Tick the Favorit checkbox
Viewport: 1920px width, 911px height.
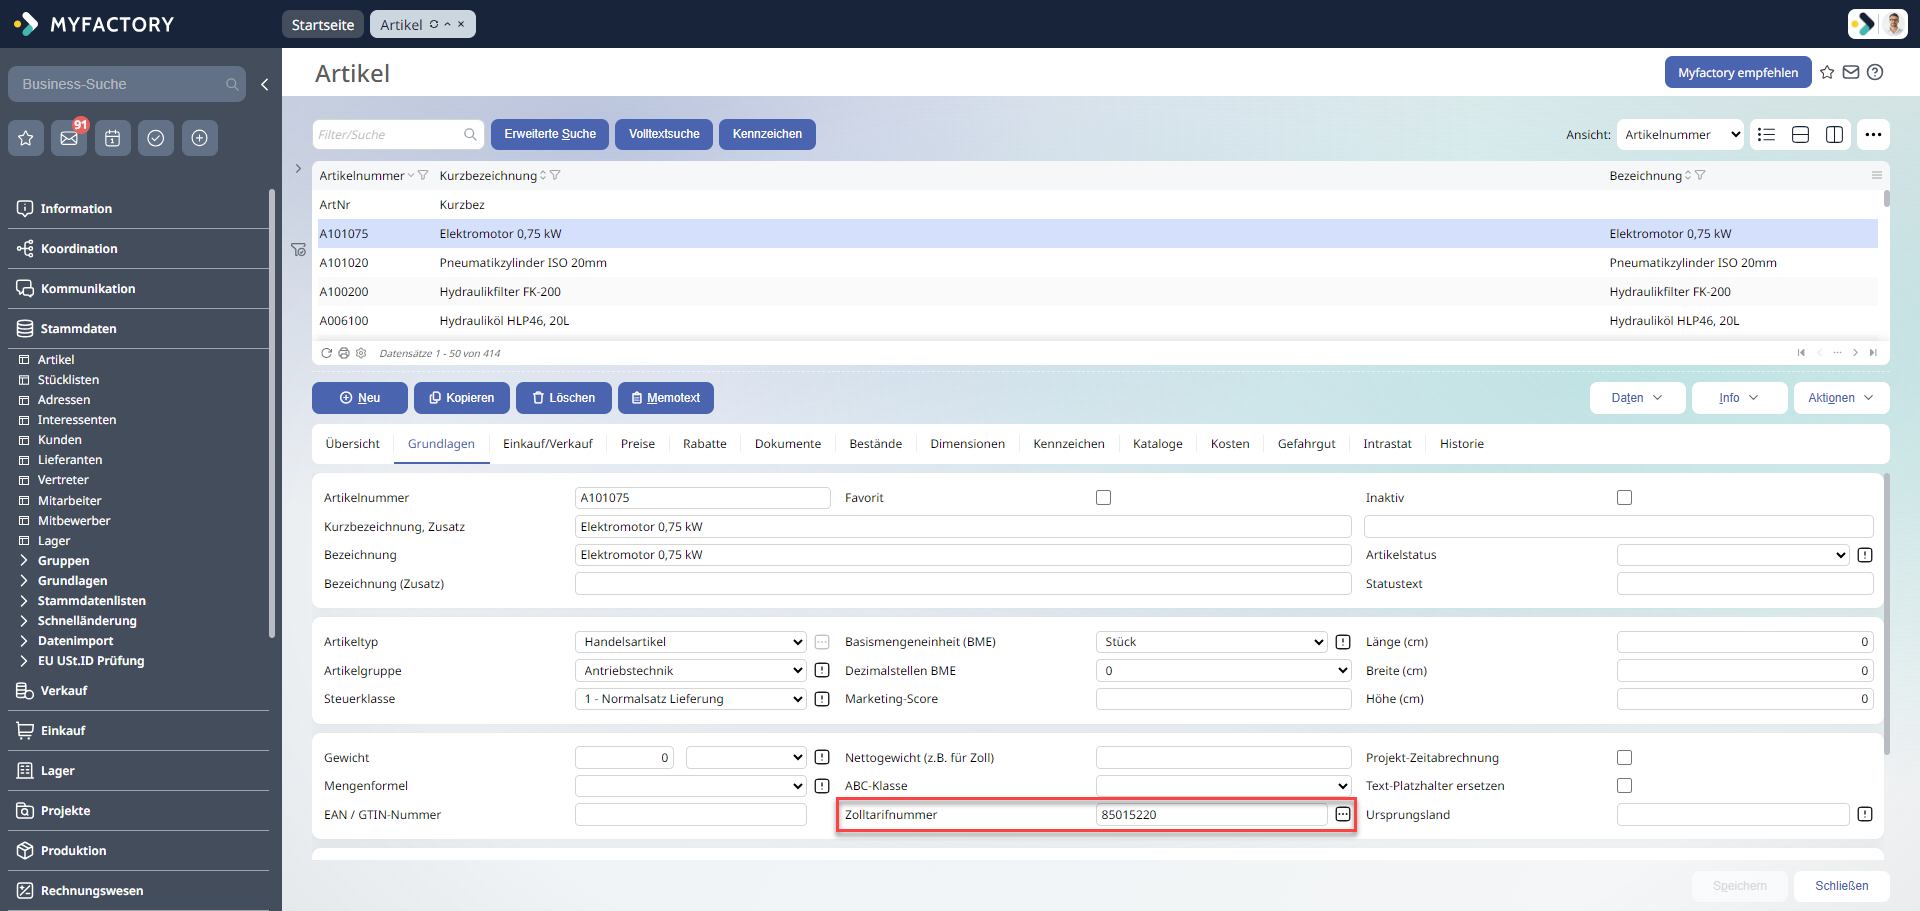[1104, 498]
